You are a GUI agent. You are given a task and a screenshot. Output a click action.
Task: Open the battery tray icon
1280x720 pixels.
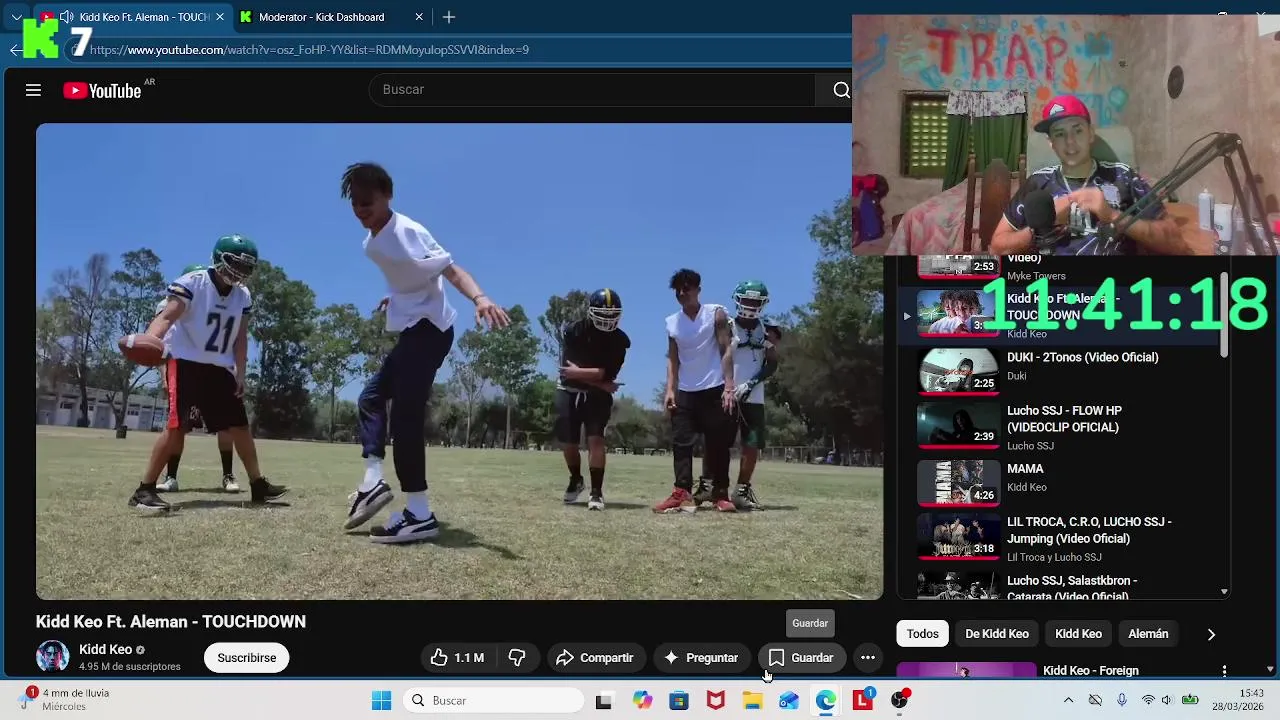tap(1190, 701)
